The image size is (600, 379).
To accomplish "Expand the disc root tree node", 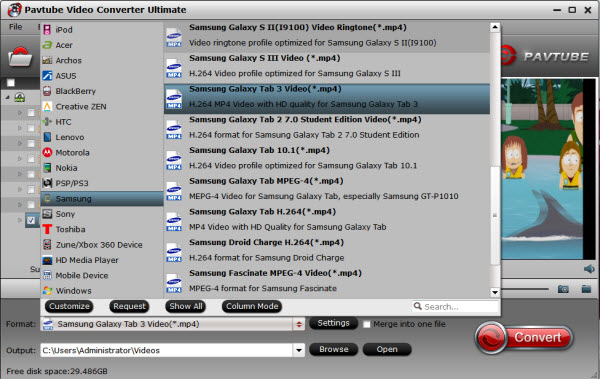I will [x=8, y=97].
